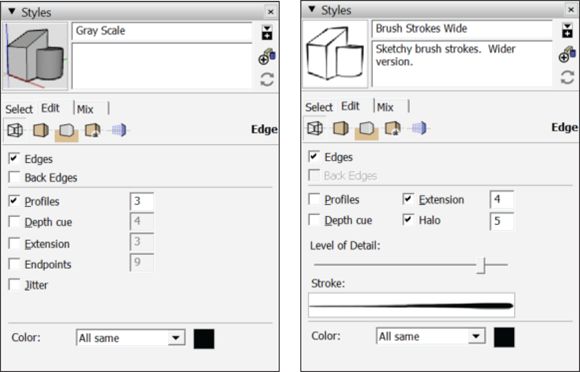Enable Profiles in Brush Strokes panel
Image resolution: width=580 pixels, height=372 pixels.
[314, 199]
